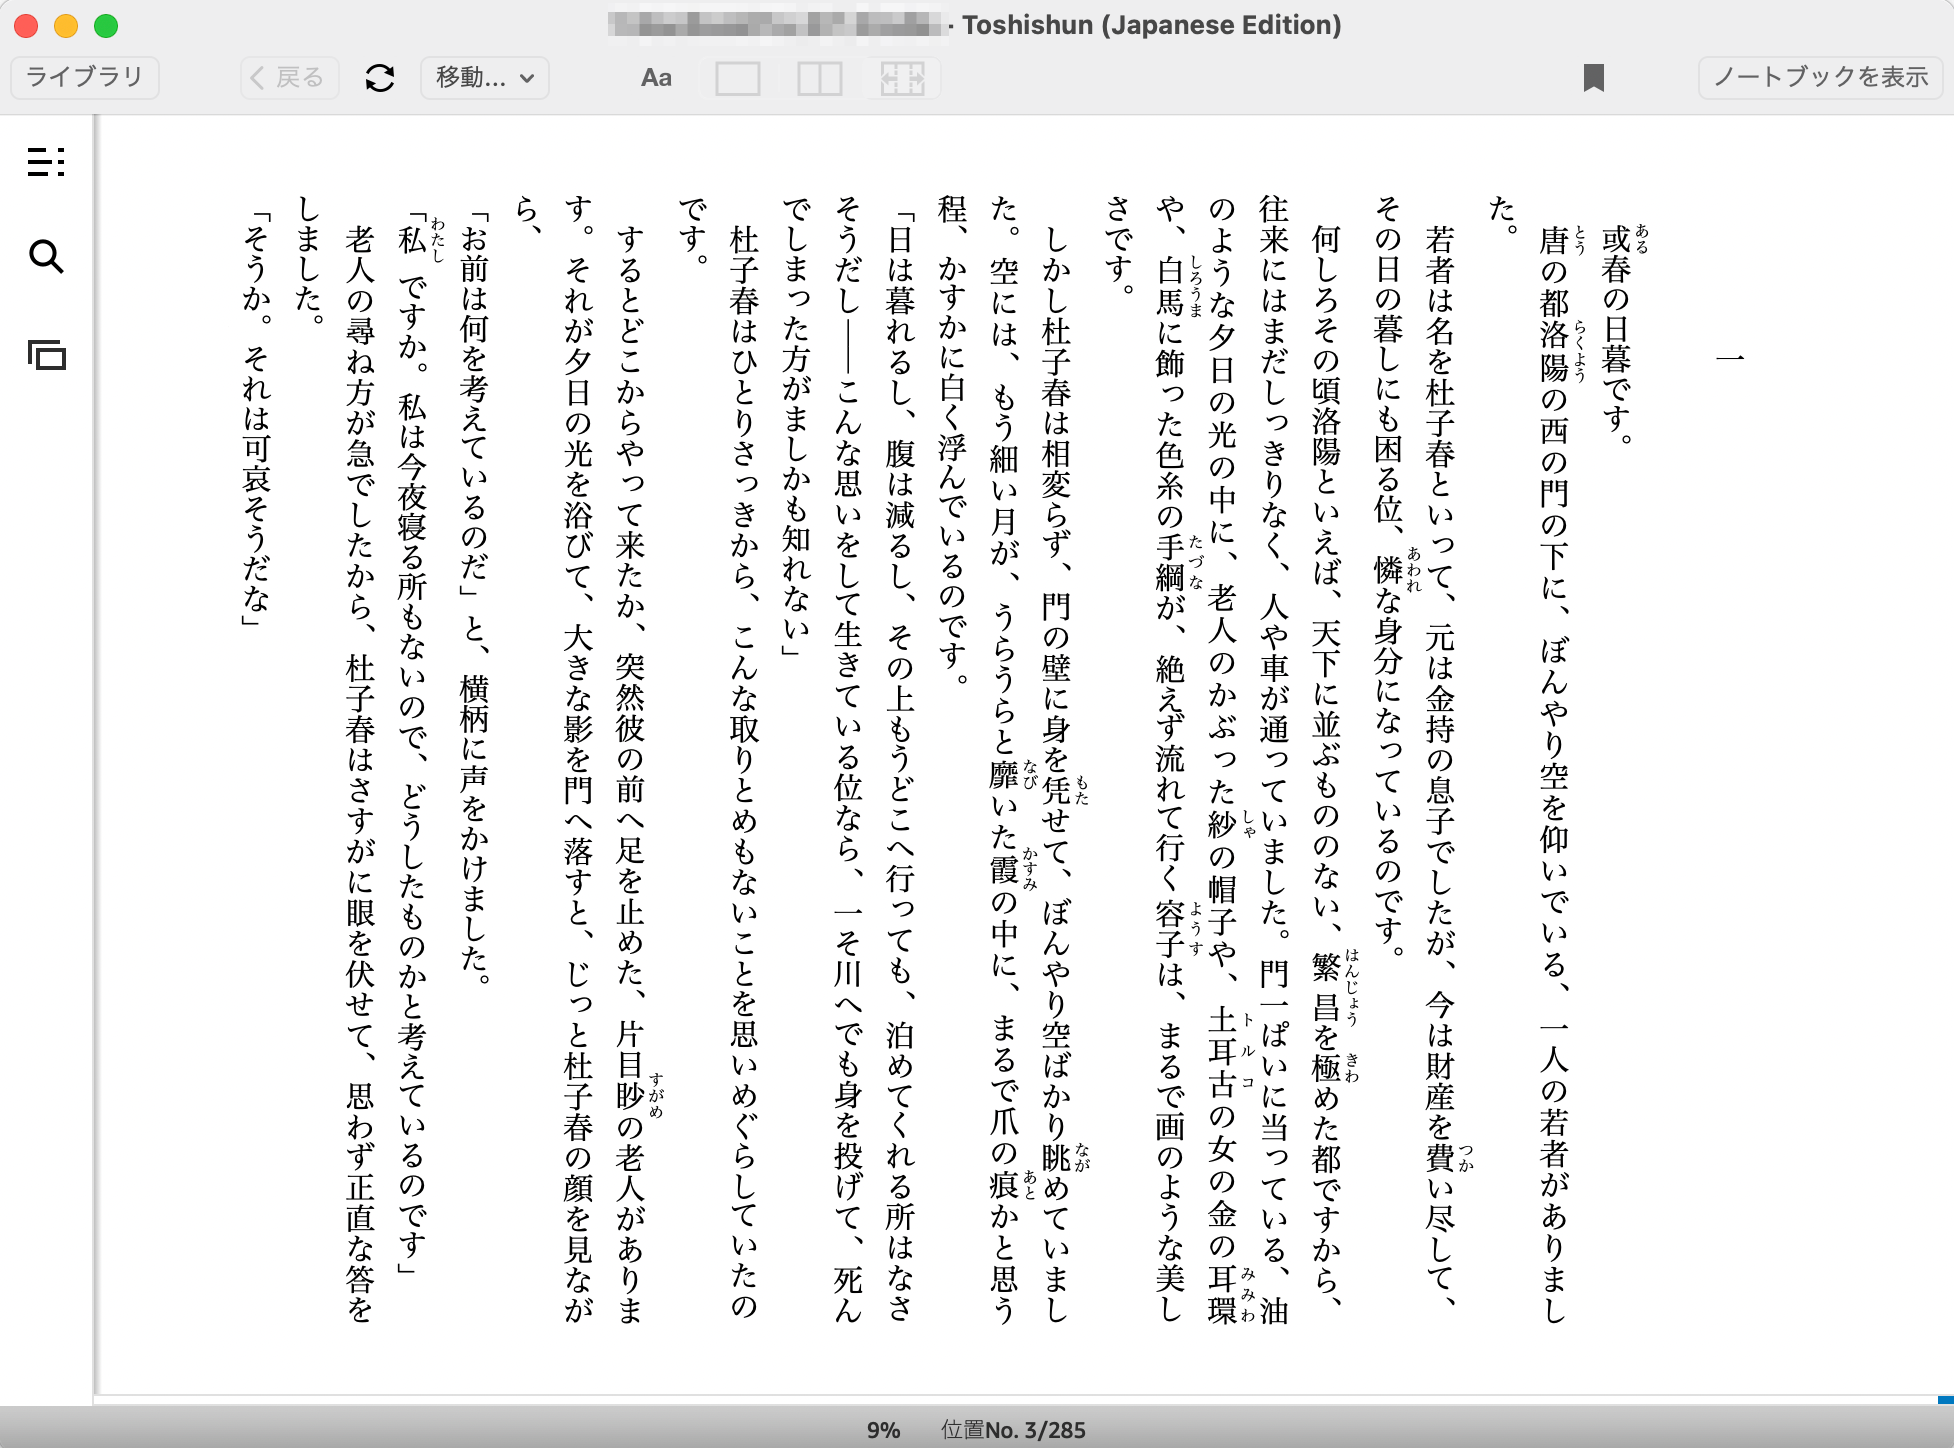Viewport: 1954px width, 1448px height.
Task: Click the search magnifier icon
Action: (x=46, y=257)
